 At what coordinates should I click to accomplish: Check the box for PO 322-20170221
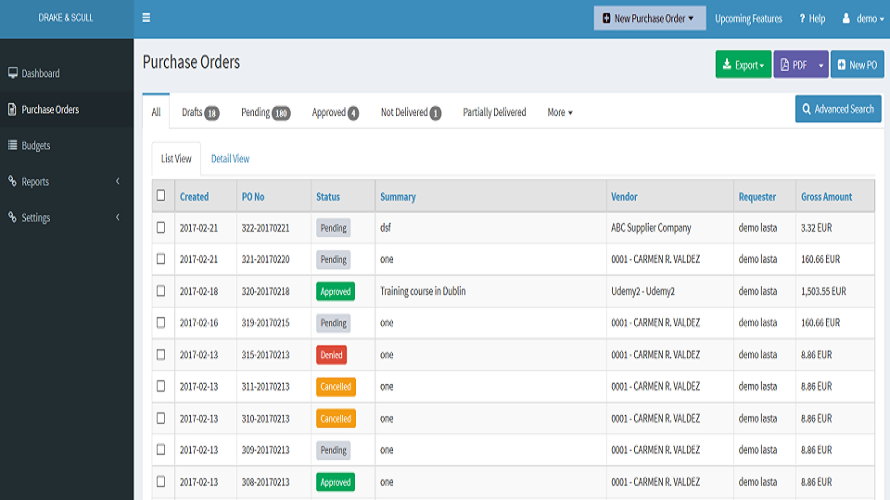pyautogui.click(x=161, y=228)
